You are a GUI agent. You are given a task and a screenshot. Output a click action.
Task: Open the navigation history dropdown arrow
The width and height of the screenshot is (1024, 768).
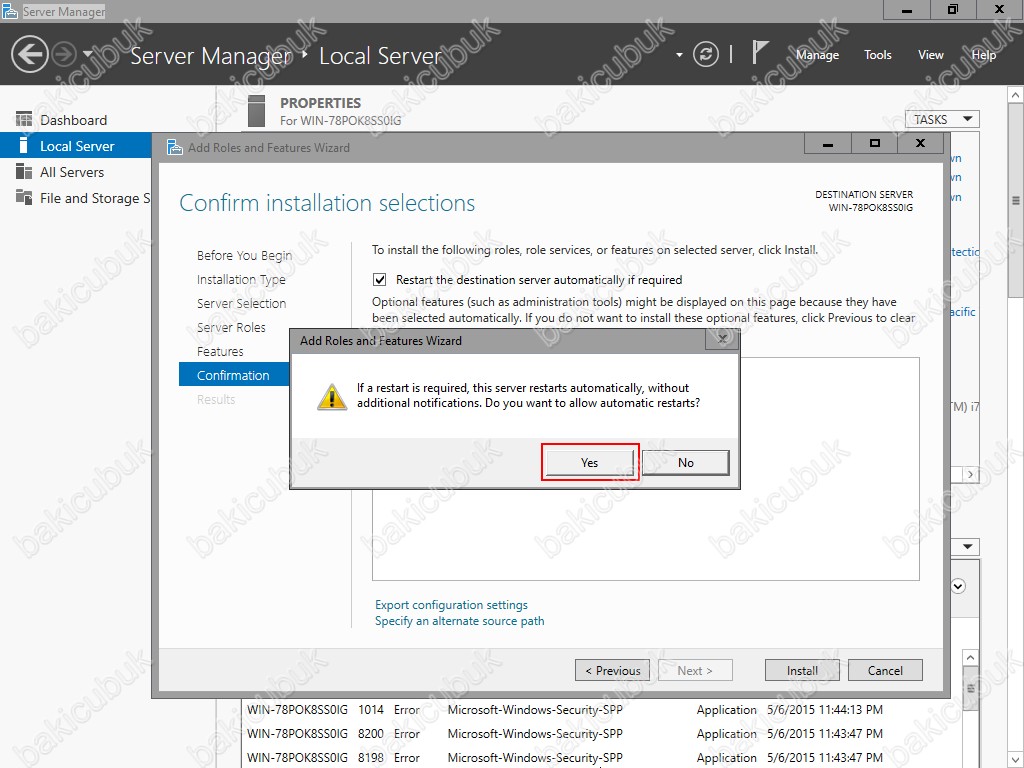click(88, 54)
